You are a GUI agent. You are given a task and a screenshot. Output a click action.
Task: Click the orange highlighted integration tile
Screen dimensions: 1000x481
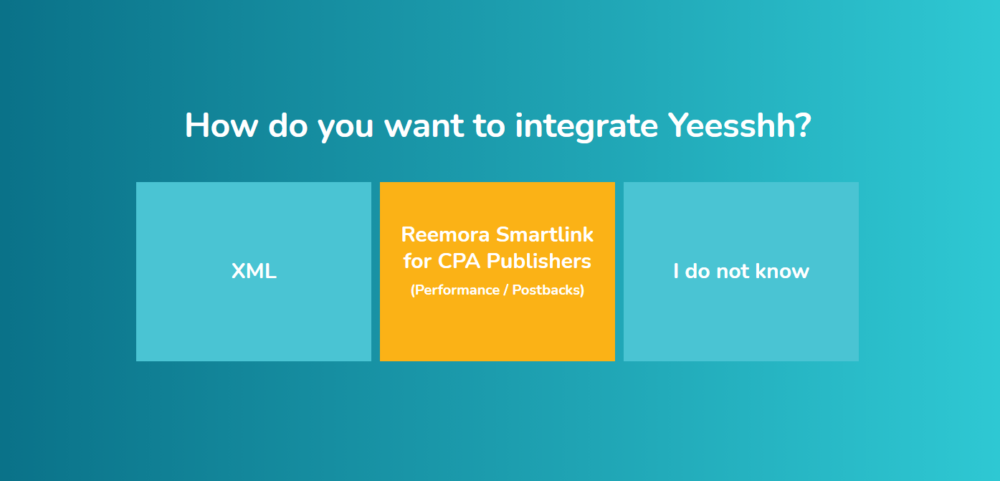click(497, 271)
